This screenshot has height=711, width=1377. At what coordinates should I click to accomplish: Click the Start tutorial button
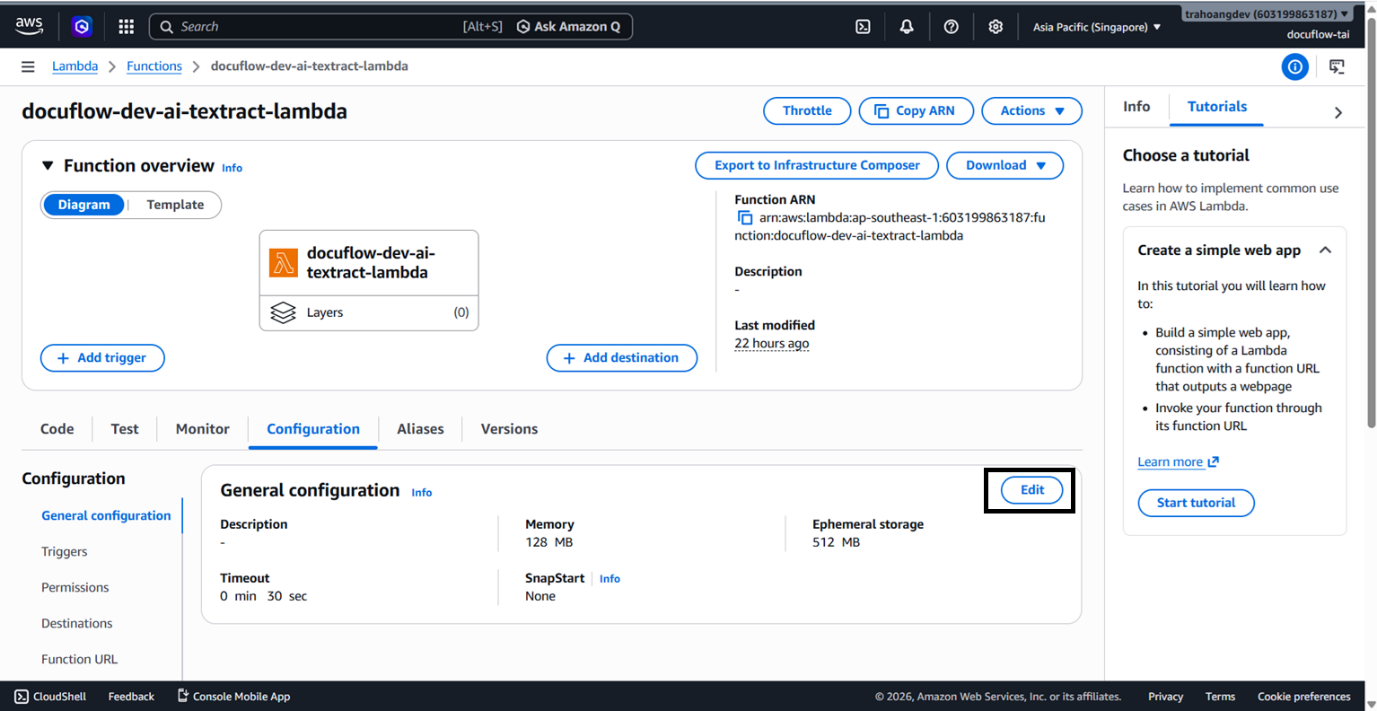click(x=1196, y=503)
